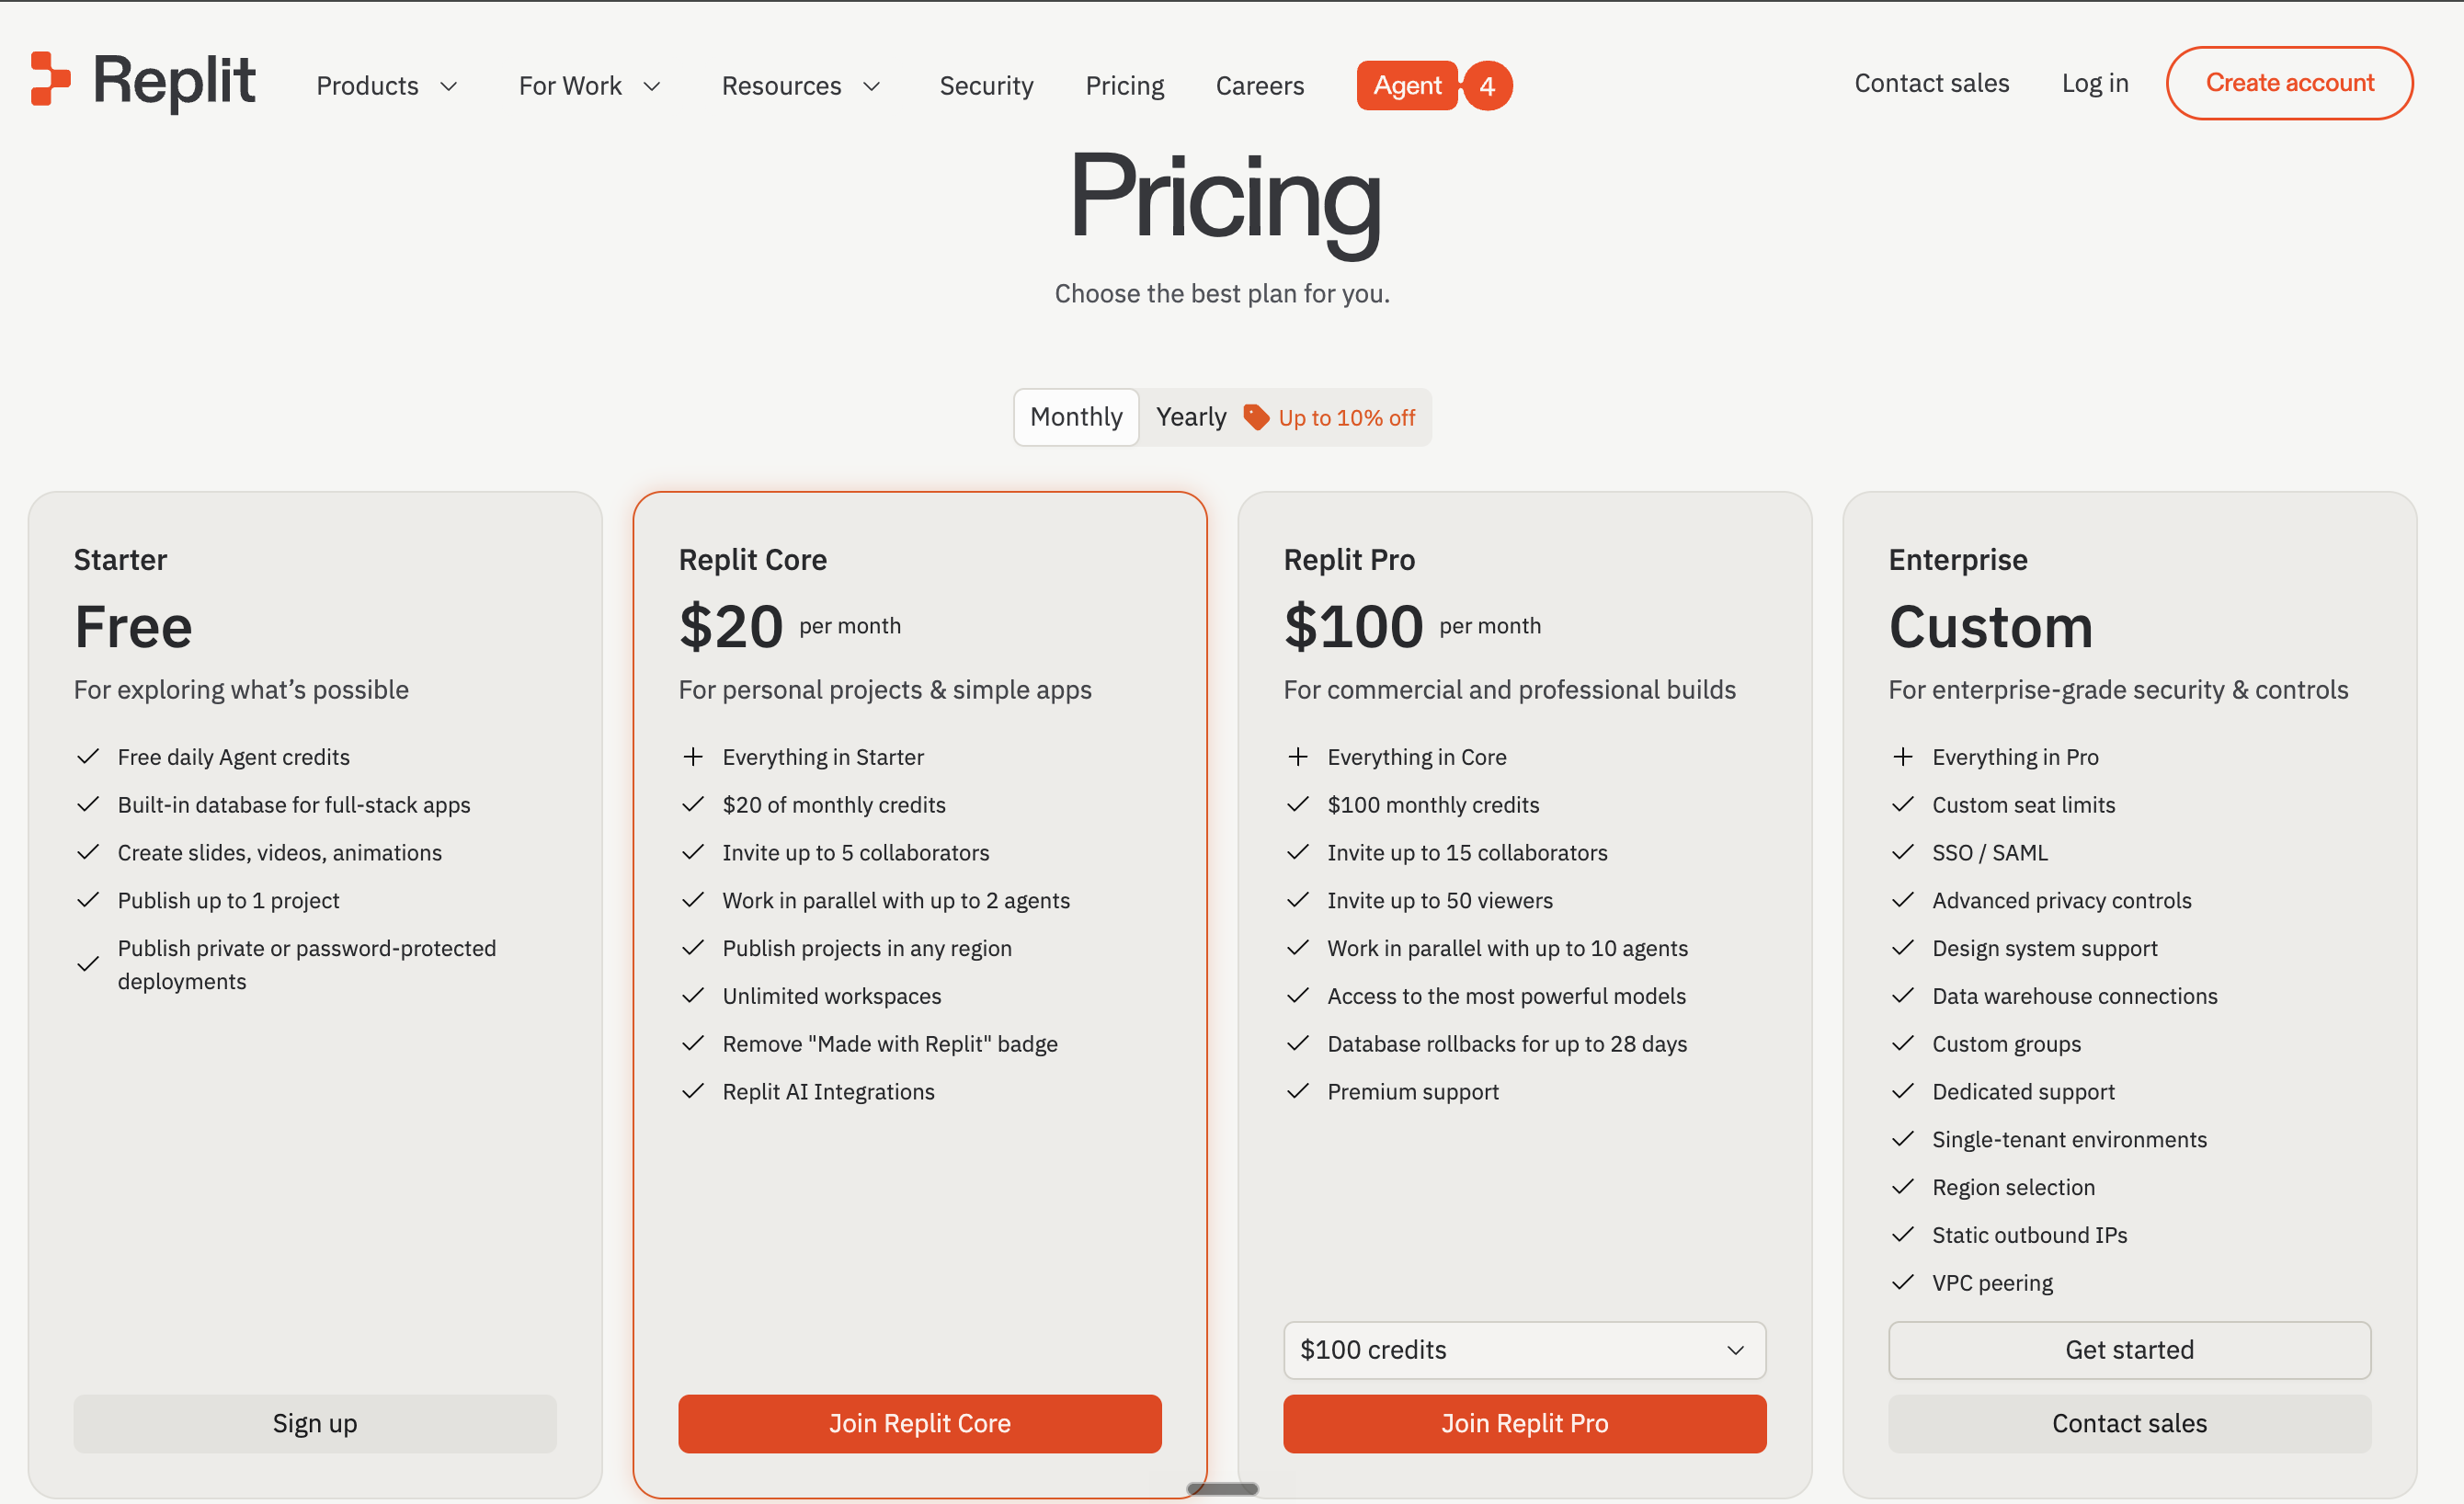This screenshot has height=1504, width=2464.
Task: Open the Security page
Action: click(986, 86)
